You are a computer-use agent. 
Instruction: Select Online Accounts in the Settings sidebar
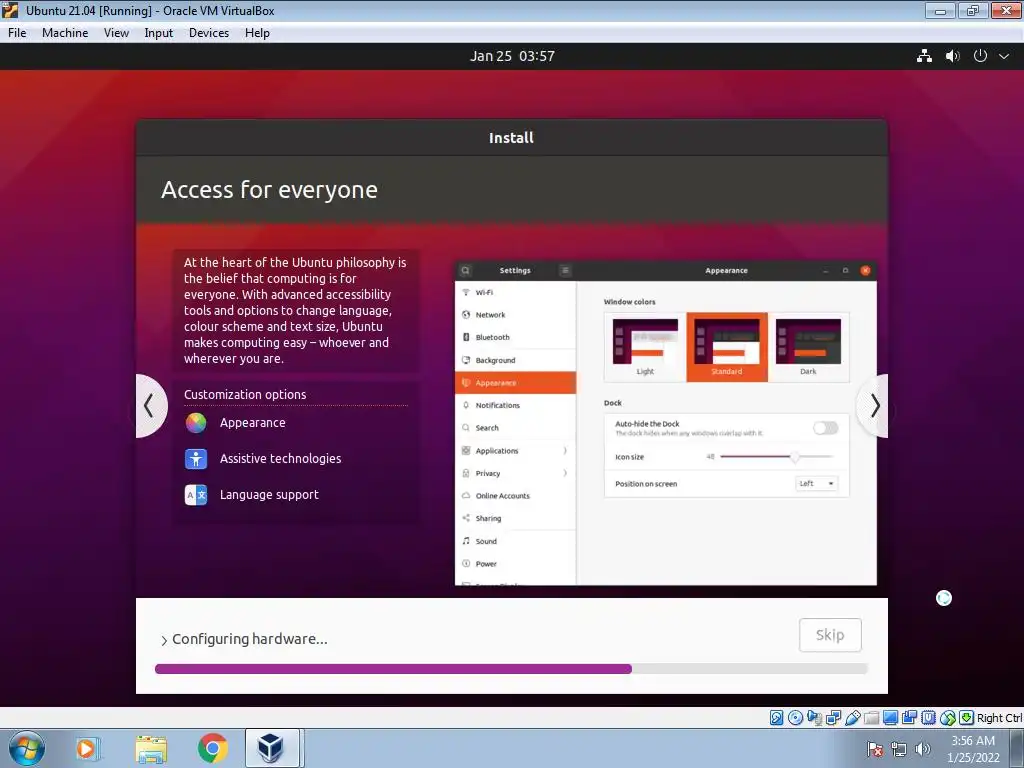515,496
